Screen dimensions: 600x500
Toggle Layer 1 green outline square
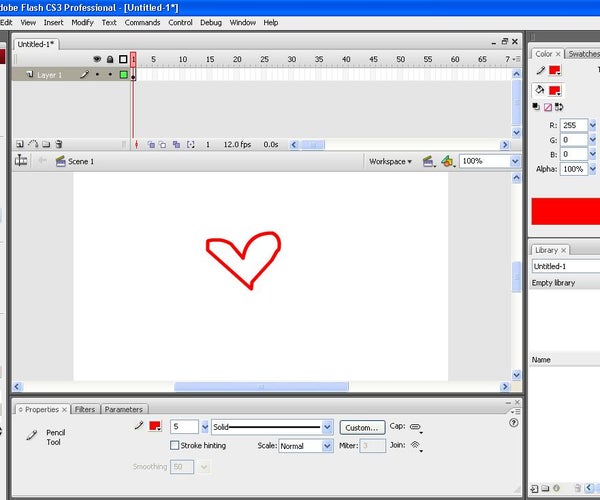(x=123, y=75)
